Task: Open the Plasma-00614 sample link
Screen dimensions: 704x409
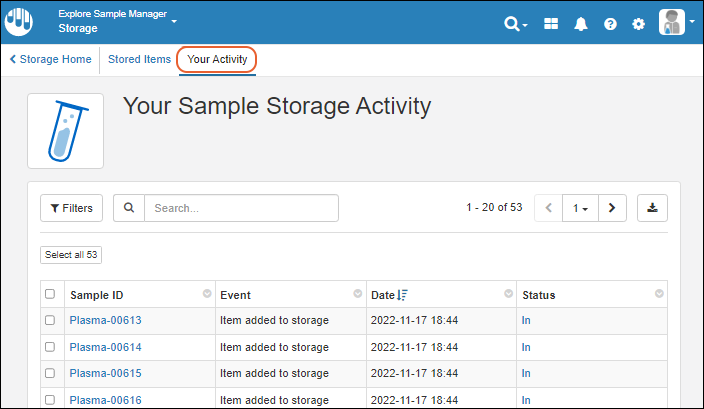Action: coord(105,347)
